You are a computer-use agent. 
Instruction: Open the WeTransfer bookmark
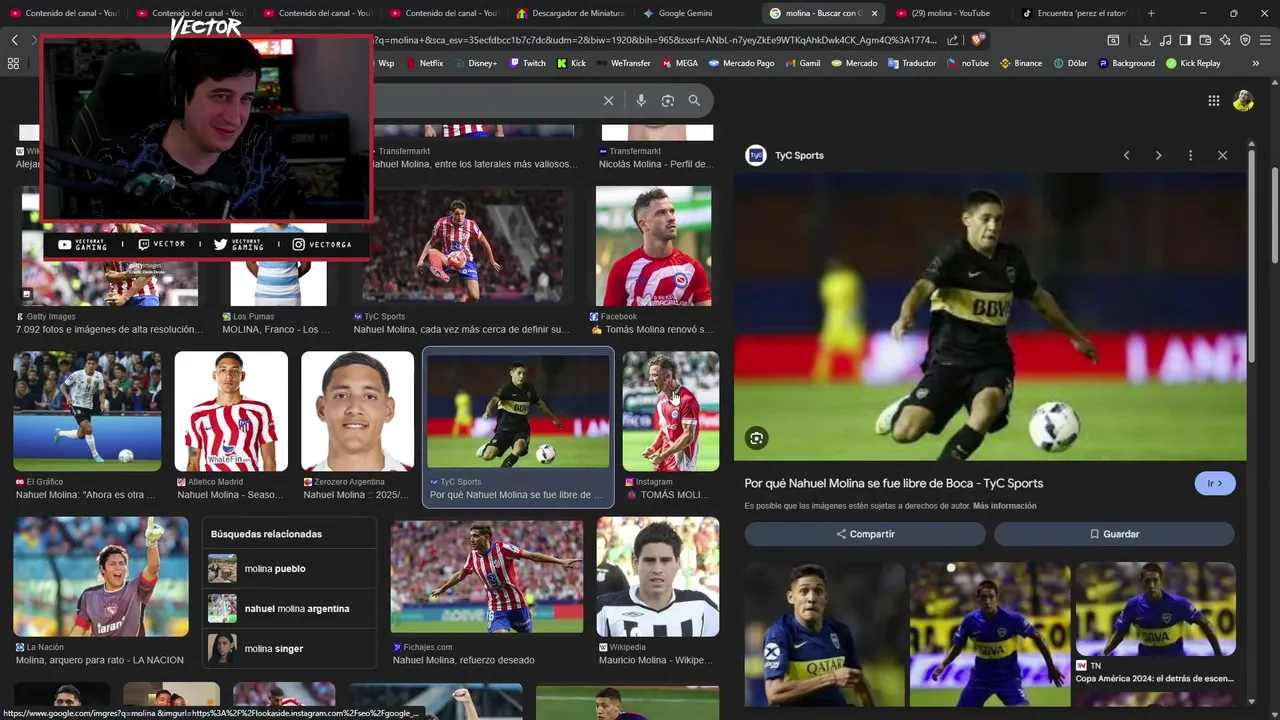coord(623,63)
